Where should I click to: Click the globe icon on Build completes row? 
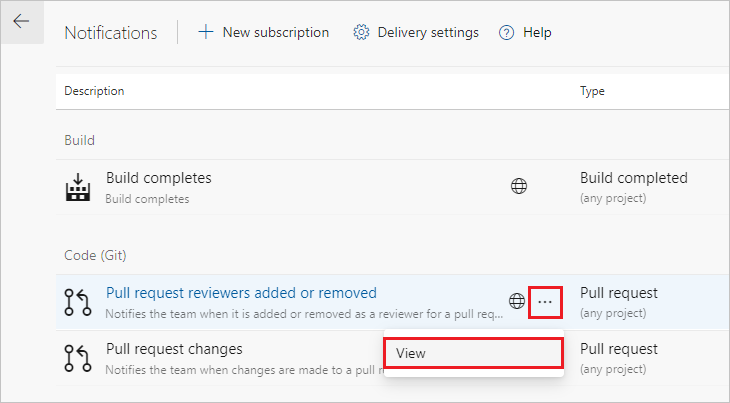518,186
